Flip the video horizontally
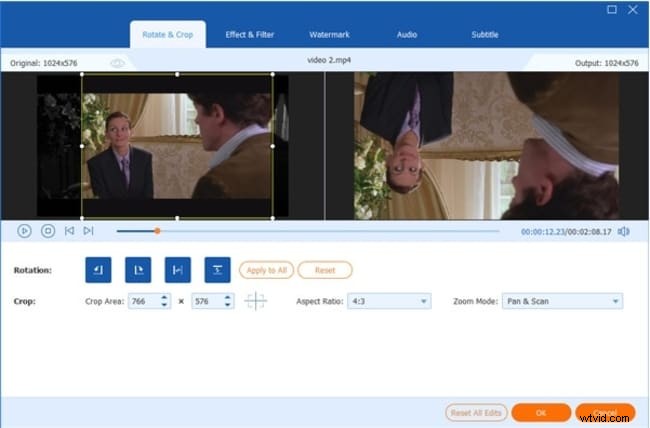The width and height of the screenshot is (650, 428). (x=177, y=270)
